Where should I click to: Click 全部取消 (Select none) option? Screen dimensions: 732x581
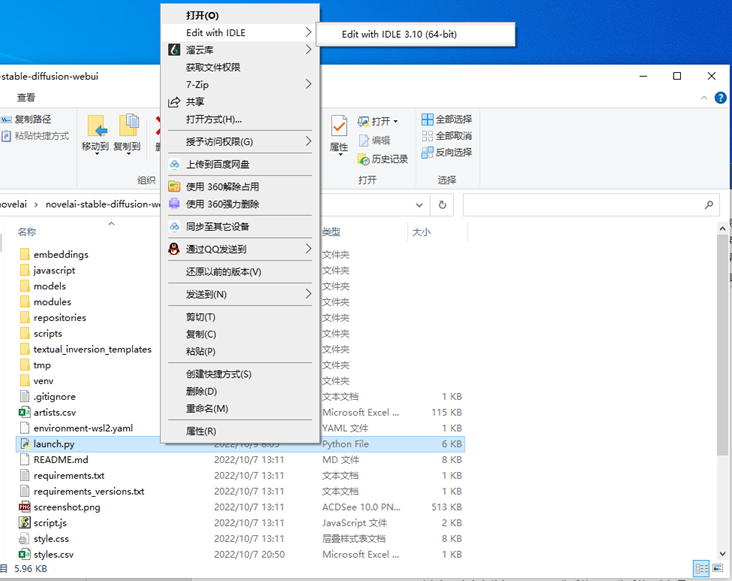[x=446, y=136]
